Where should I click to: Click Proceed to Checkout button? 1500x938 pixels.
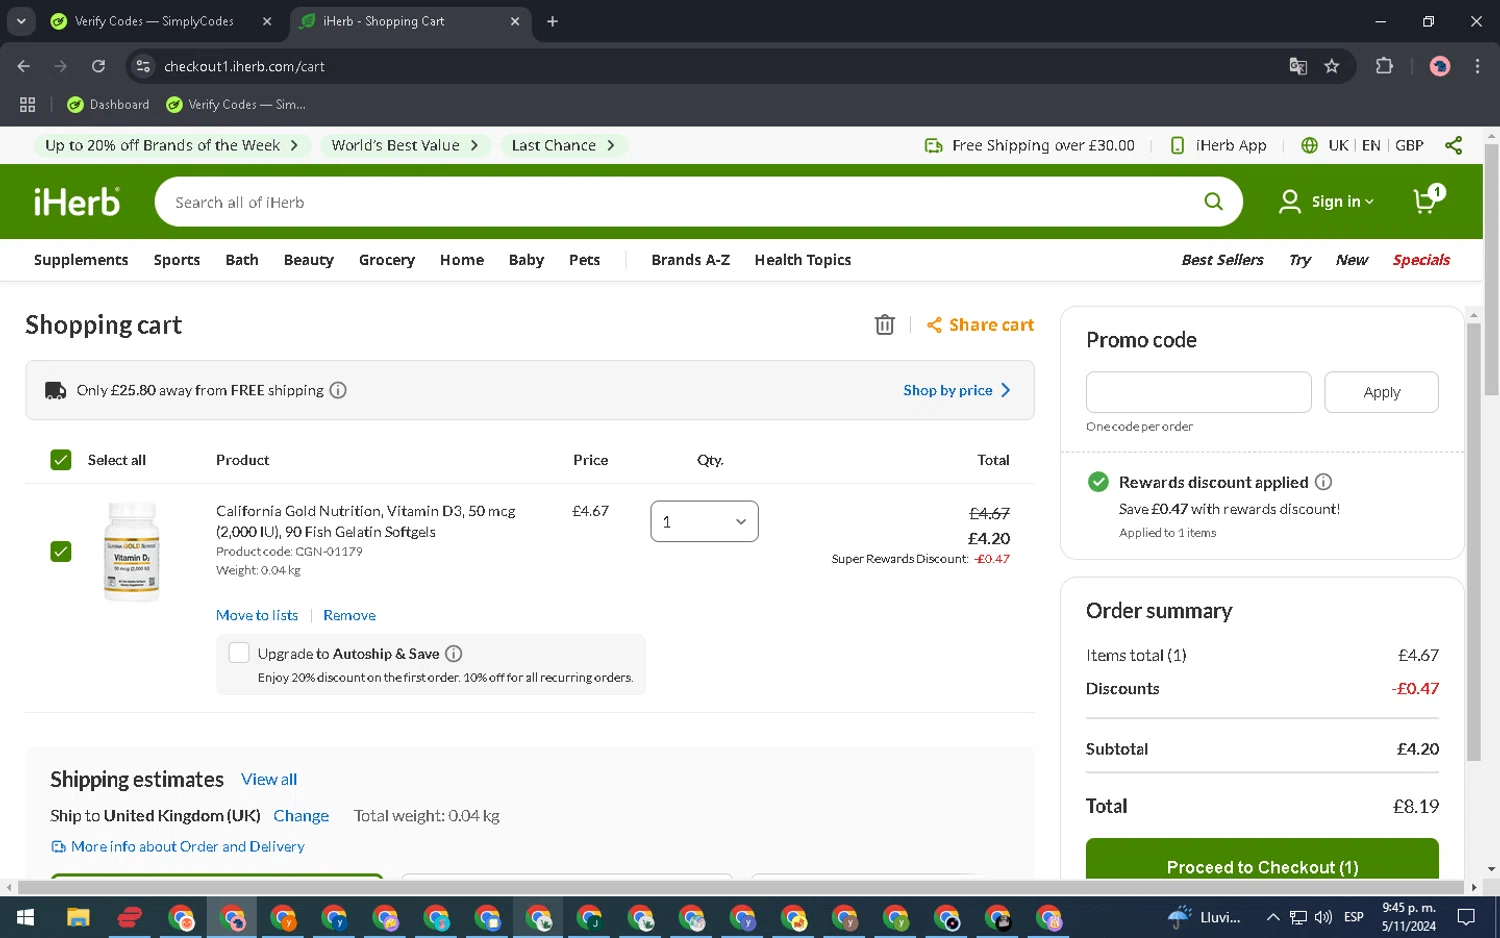pos(1262,861)
